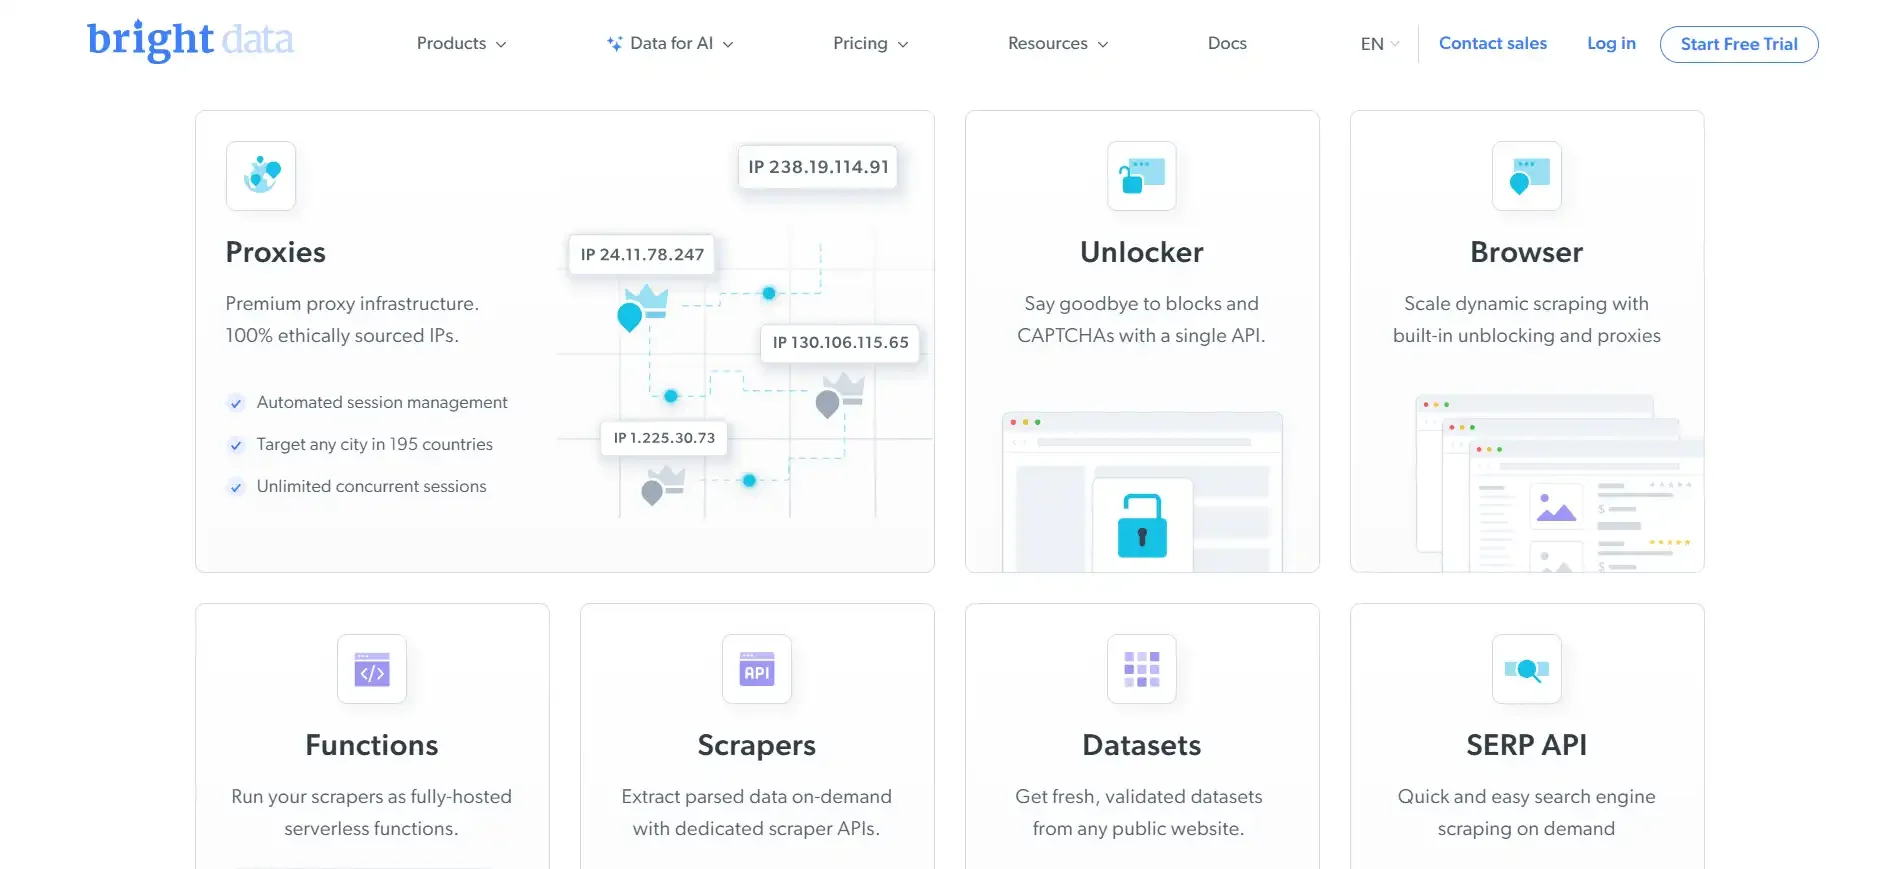Image resolution: width=1894 pixels, height=869 pixels.
Task: Click the IP 238.19.114.91 label
Action: 818,167
